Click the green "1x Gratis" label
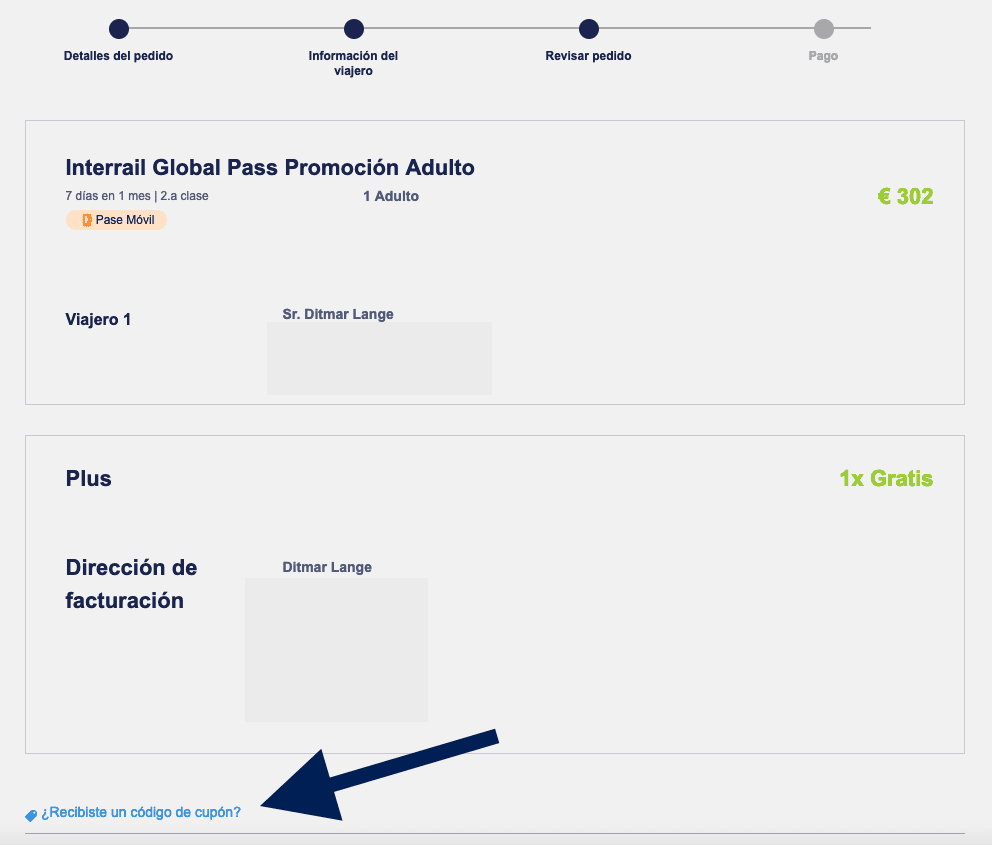The image size is (992, 845). [886, 478]
